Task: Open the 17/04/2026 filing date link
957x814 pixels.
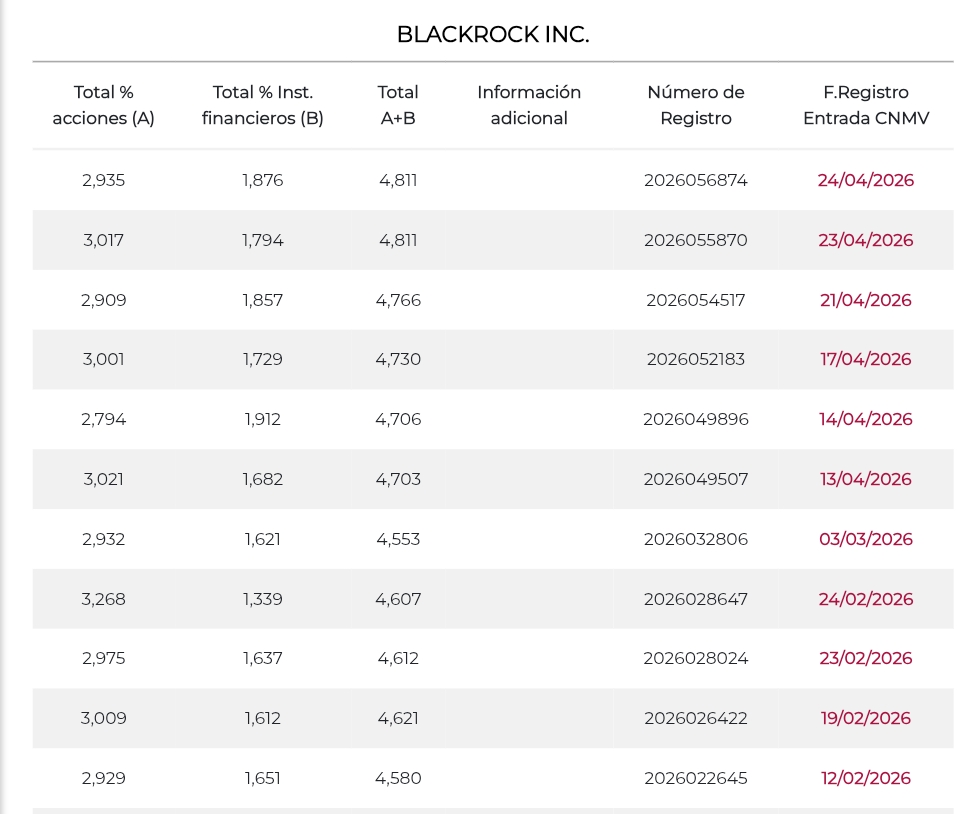Action: click(865, 359)
